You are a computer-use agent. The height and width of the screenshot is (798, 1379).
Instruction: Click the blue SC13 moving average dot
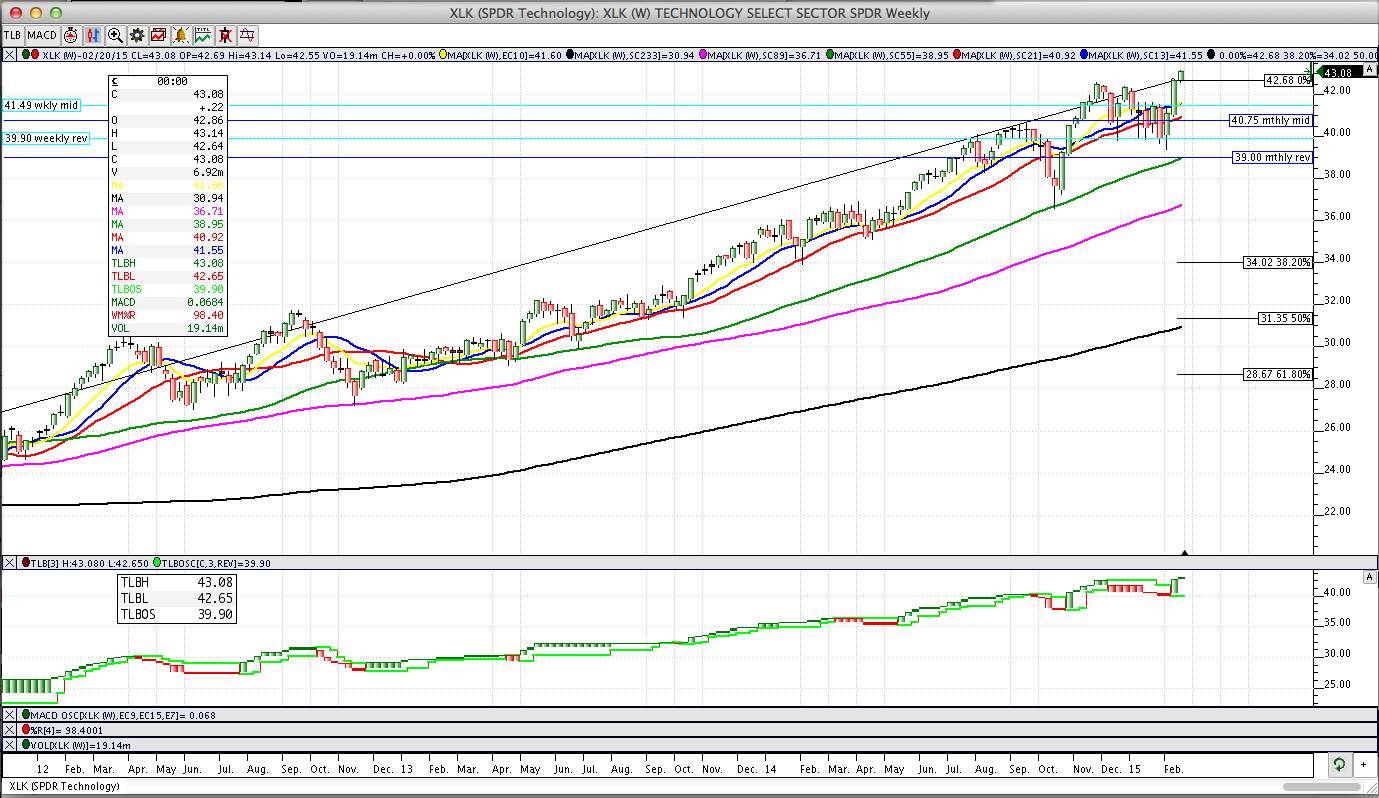click(x=1084, y=54)
